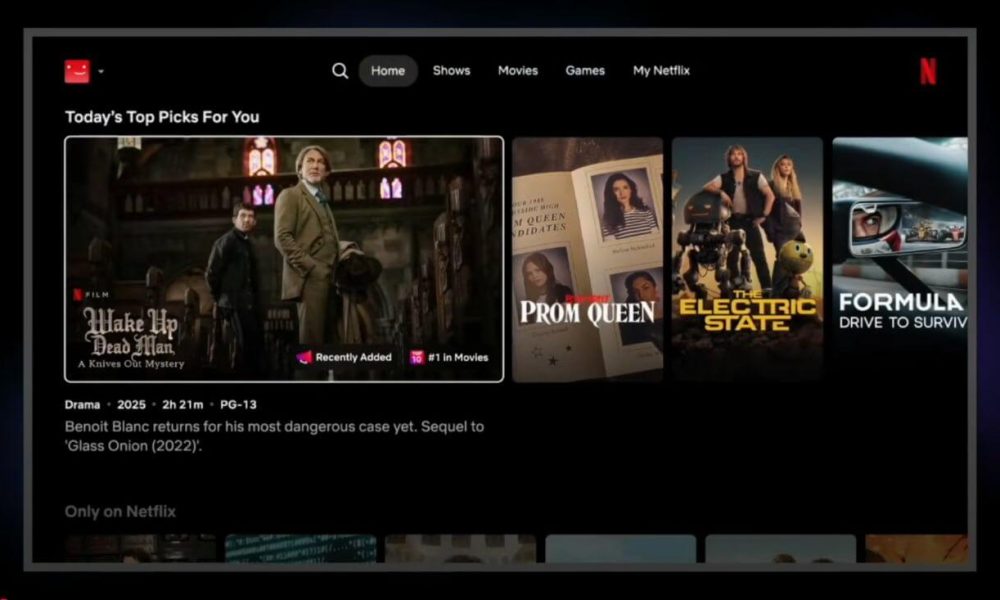The width and height of the screenshot is (1000, 600).
Task: Select The Electric State poster
Action: click(747, 260)
